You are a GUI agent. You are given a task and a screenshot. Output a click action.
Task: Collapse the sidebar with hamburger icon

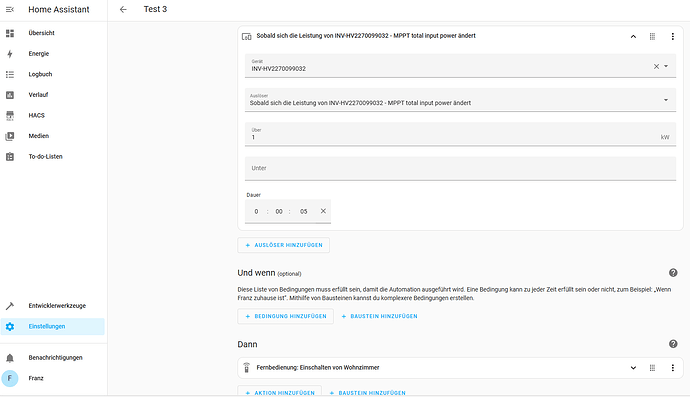point(10,9)
